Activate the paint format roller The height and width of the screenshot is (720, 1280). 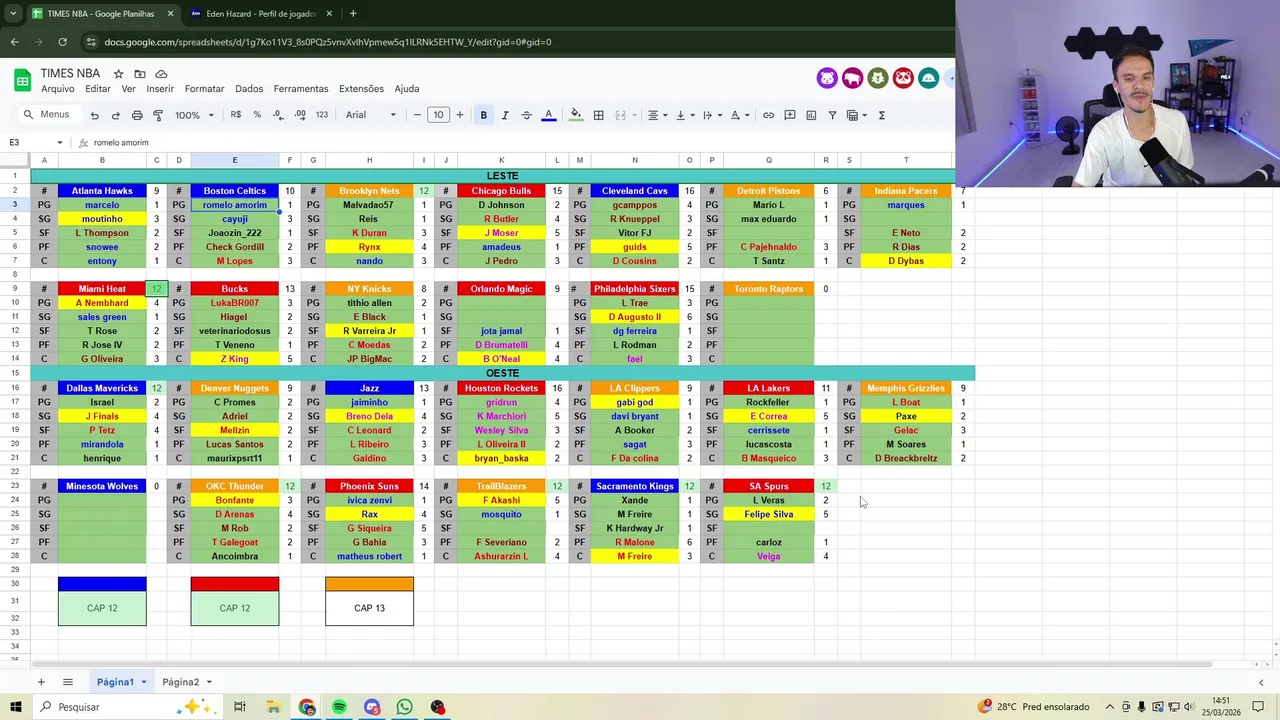pos(158,115)
